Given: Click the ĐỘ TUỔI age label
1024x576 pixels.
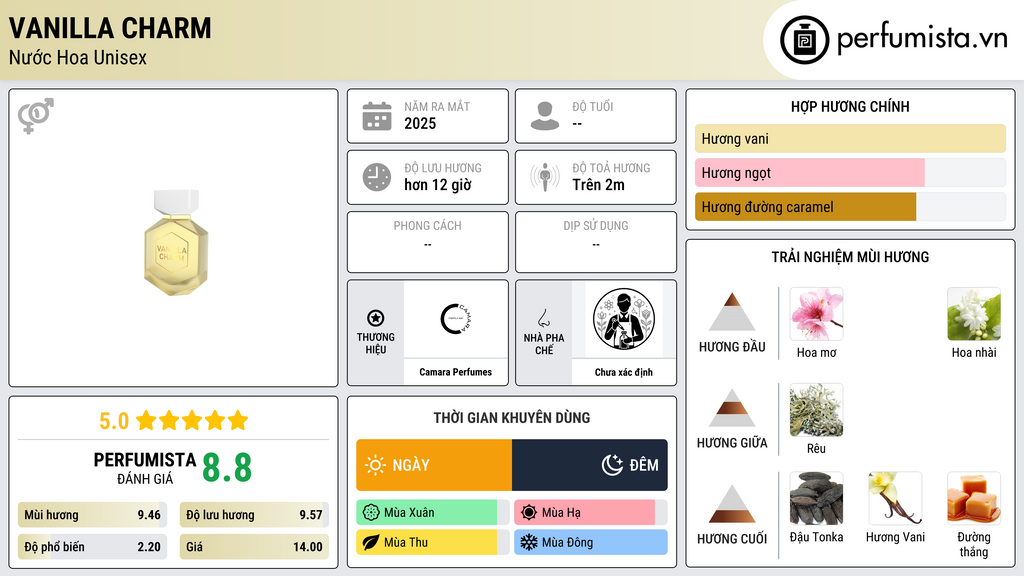Looking at the screenshot, I should pyautogui.click(x=593, y=106).
